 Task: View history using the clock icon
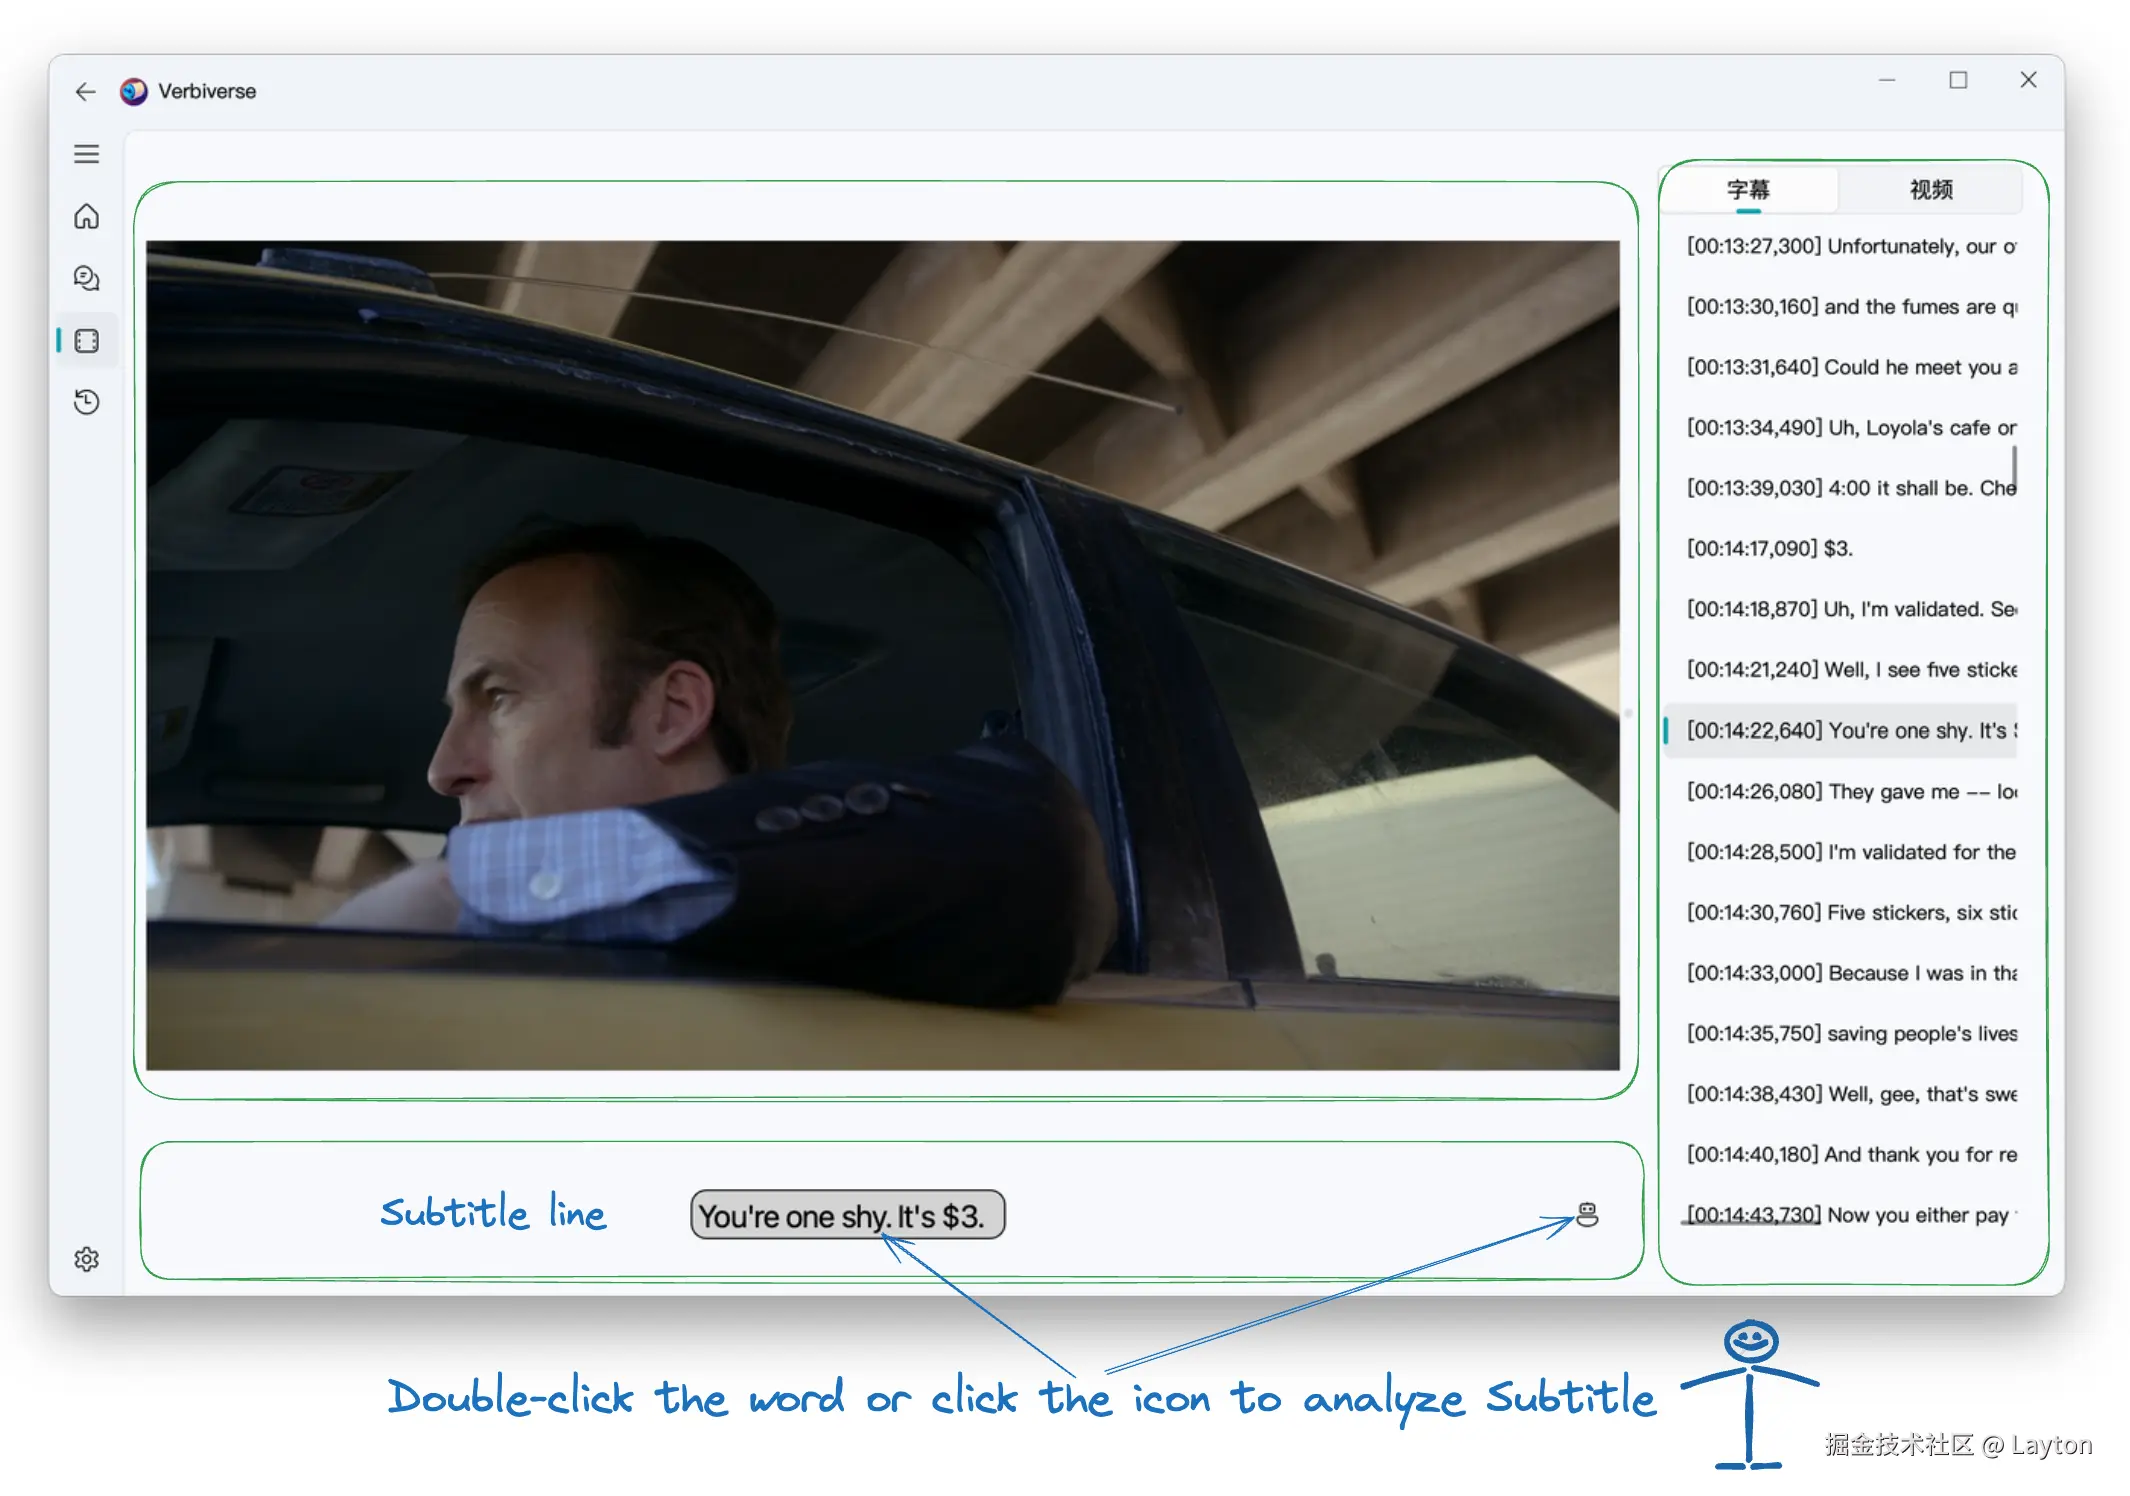[86, 402]
